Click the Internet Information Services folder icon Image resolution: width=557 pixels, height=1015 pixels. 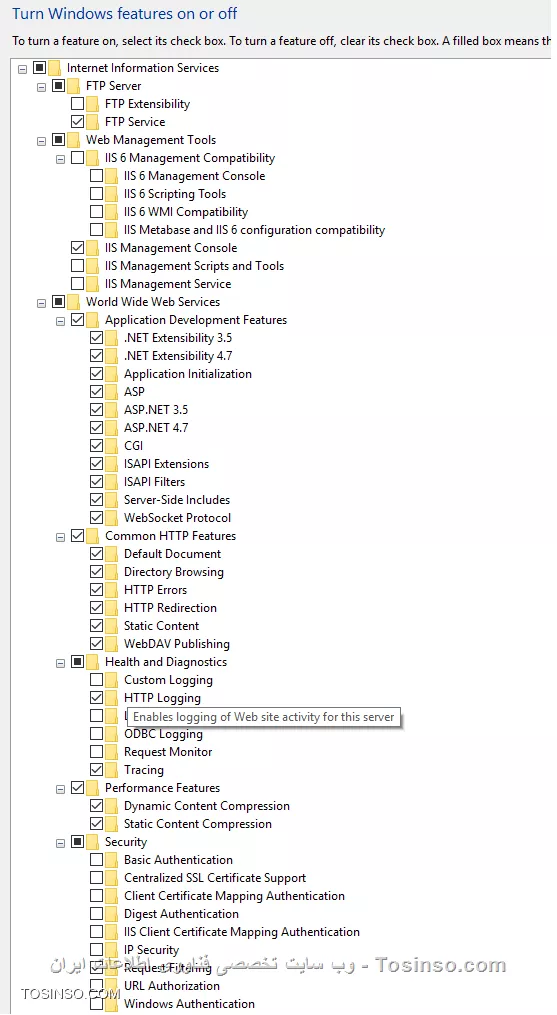(55, 68)
